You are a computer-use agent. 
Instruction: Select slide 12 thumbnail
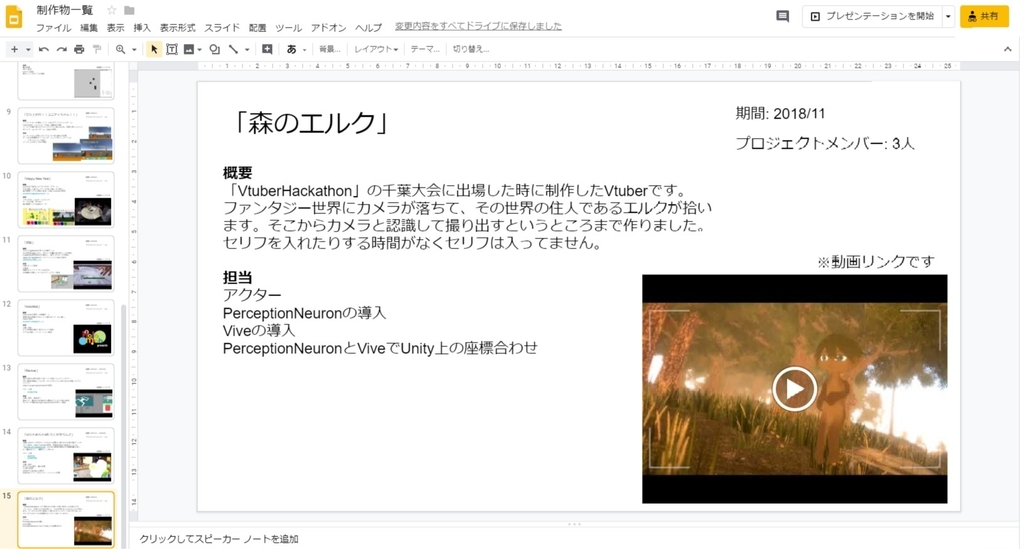tap(66, 327)
